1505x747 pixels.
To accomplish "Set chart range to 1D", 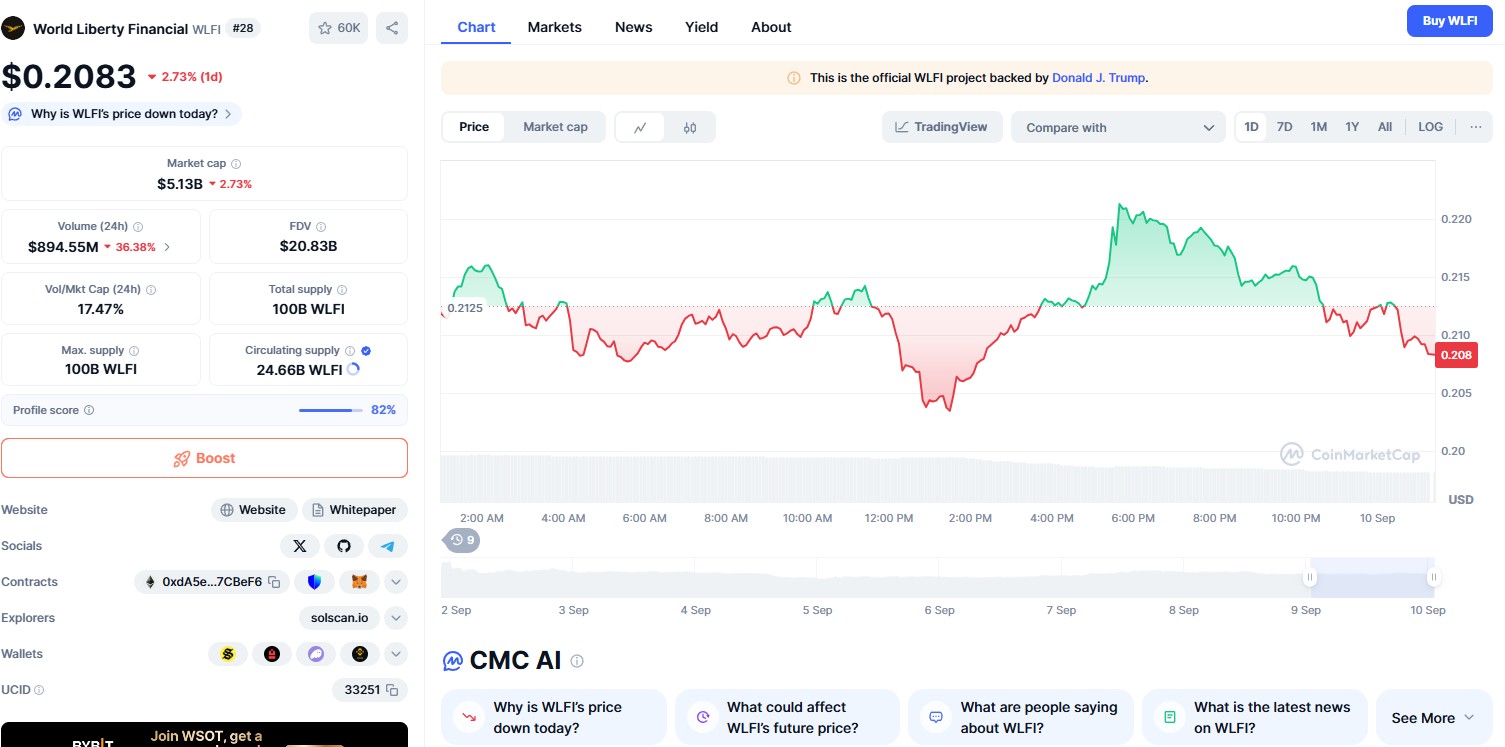I will pos(1251,127).
